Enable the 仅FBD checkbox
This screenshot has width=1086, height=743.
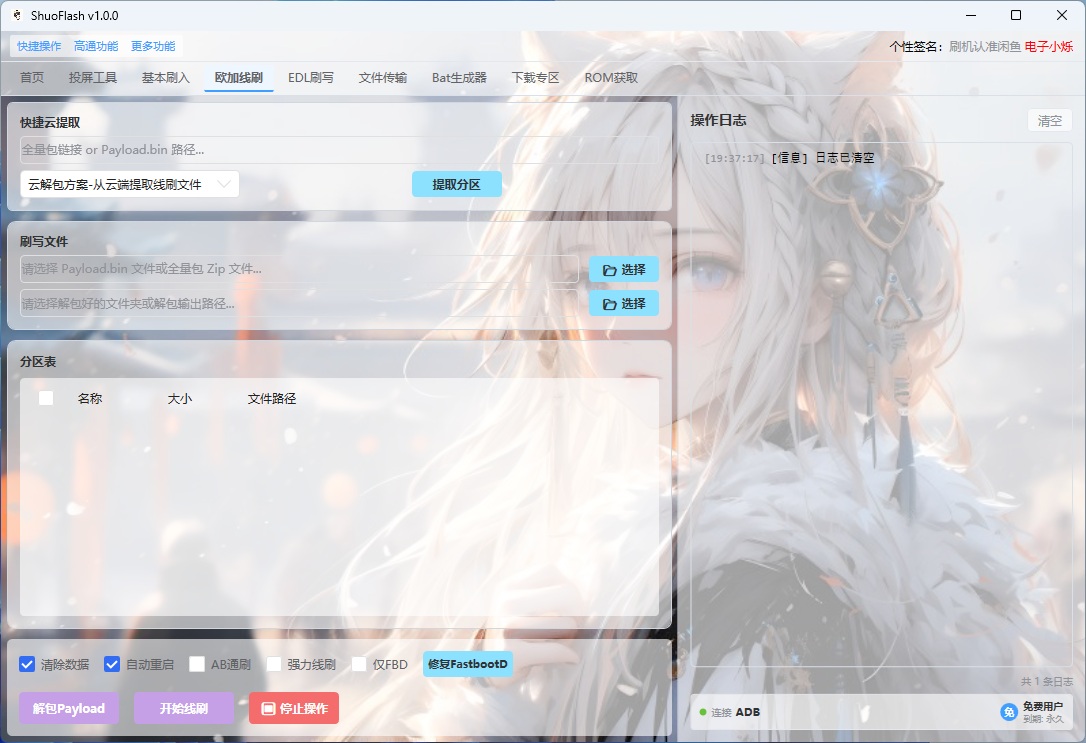pyautogui.click(x=359, y=664)
